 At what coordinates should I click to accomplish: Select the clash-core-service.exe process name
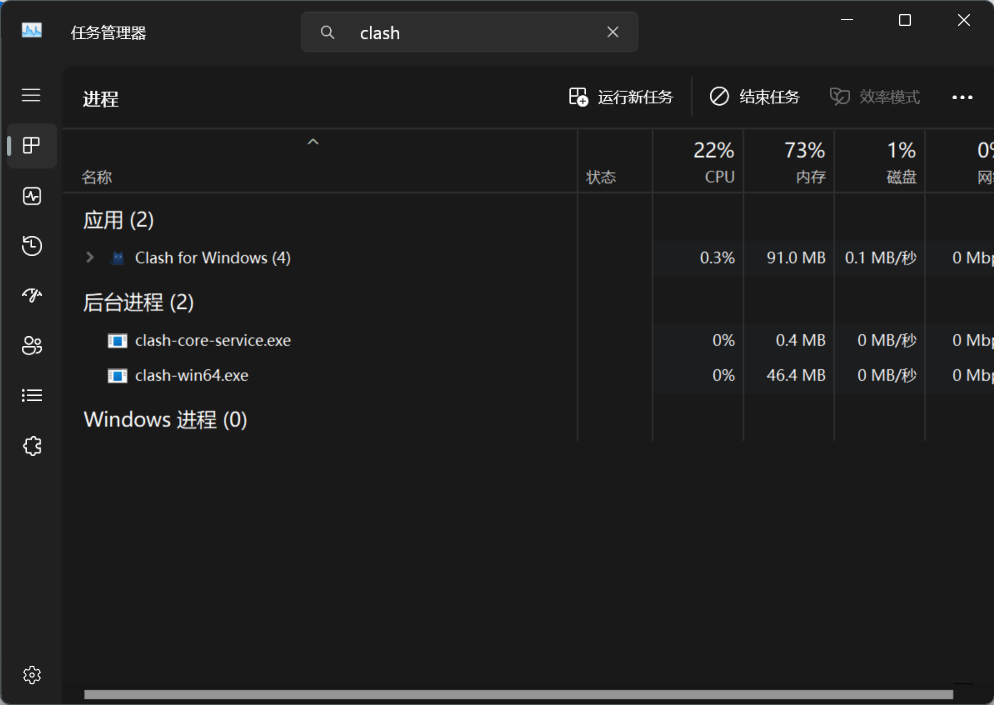click(x=213, y=340)
